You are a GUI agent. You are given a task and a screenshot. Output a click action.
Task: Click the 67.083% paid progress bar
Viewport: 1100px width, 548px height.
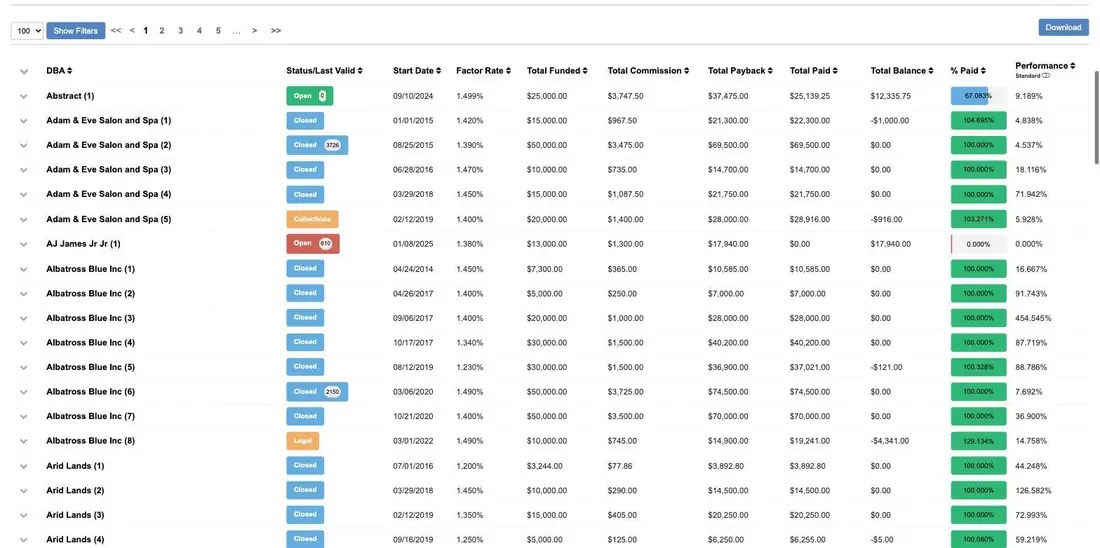(978, 95)
